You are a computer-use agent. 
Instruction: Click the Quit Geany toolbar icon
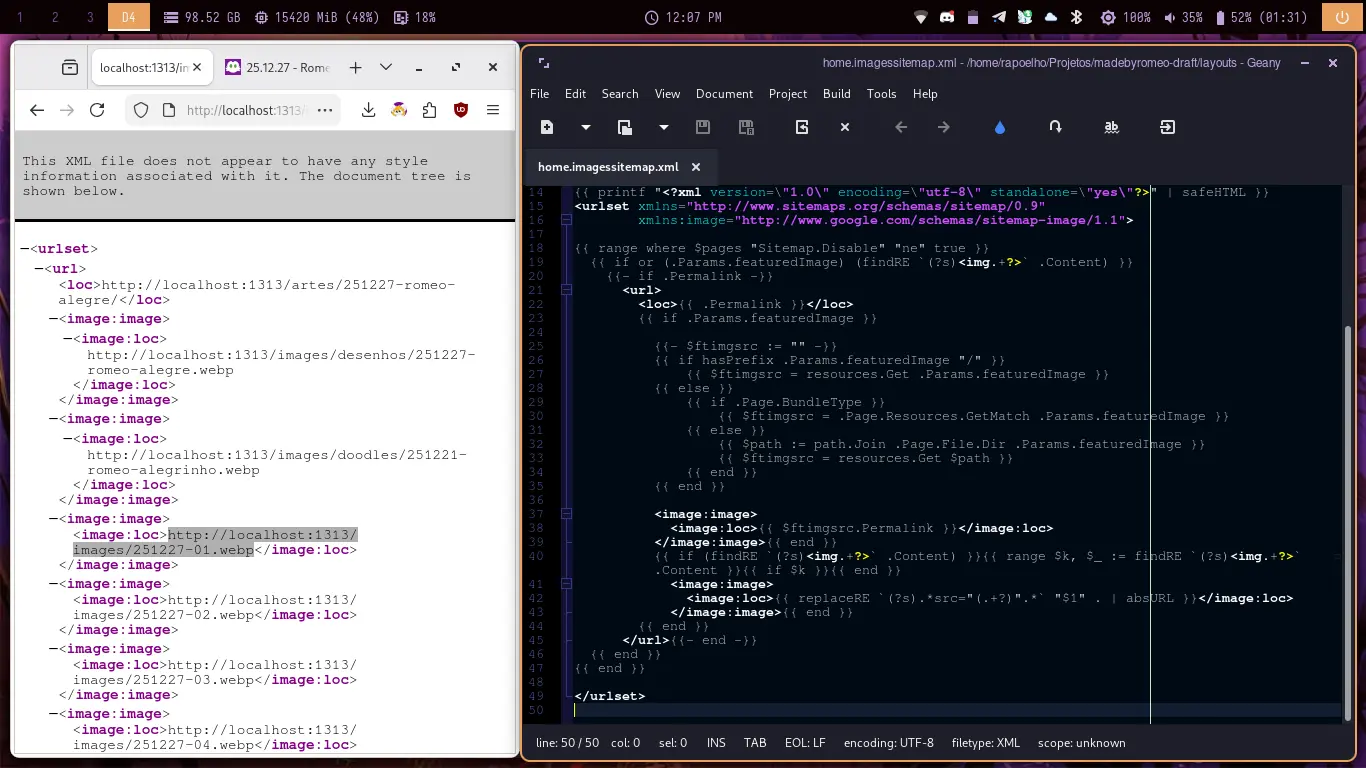[1168, 127]
